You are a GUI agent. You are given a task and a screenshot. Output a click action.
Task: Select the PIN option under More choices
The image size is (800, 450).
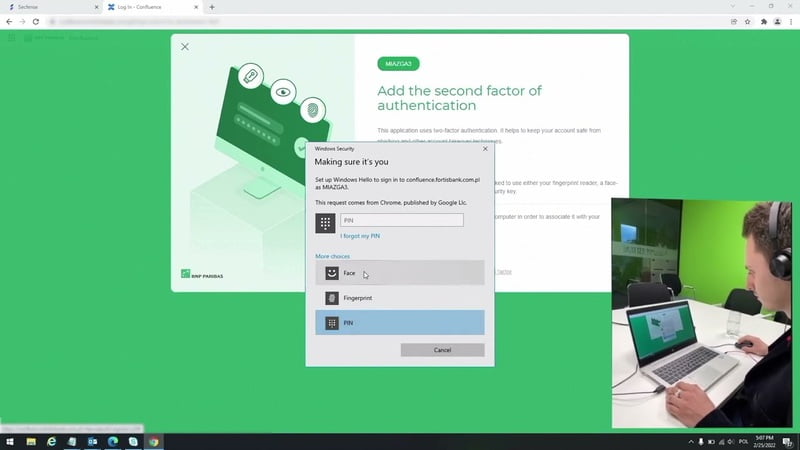(399, 323)
